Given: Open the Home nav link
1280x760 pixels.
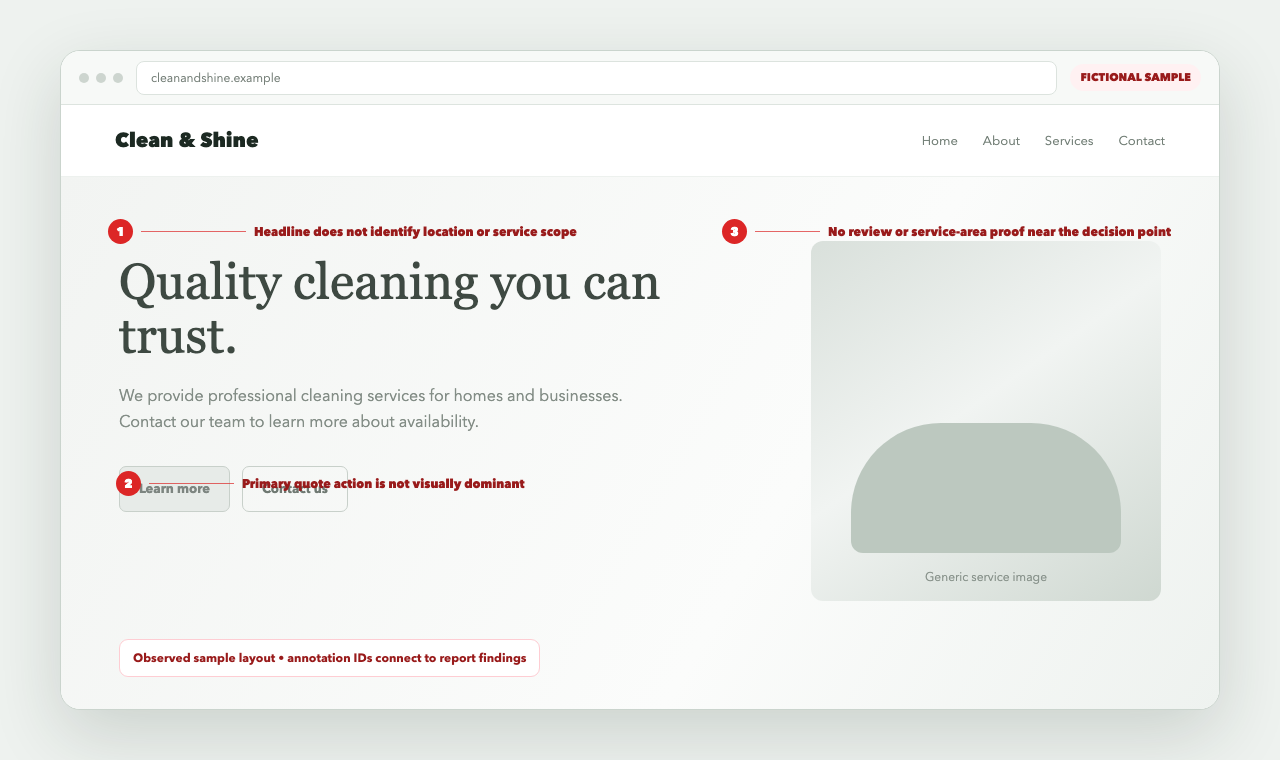Looking at the screenshot, I should click(939, 141).
